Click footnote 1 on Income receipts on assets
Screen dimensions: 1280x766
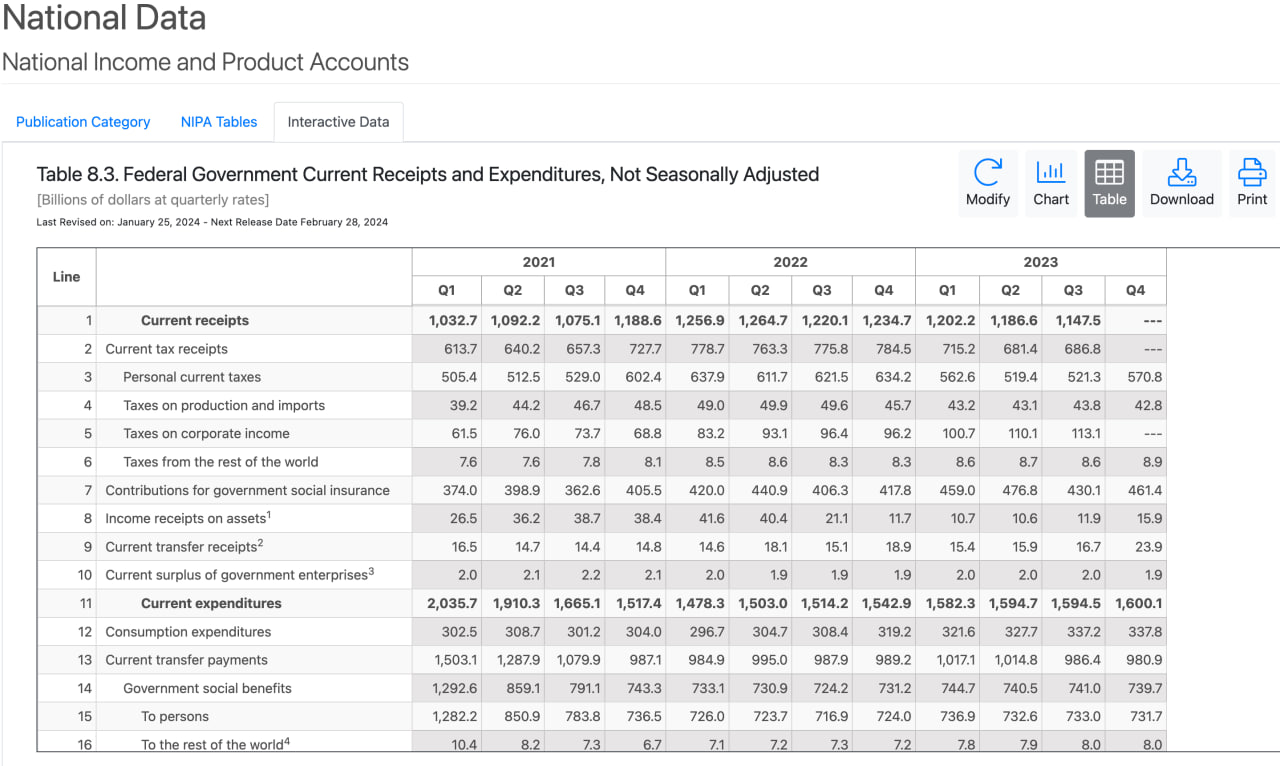pos(269,514)
